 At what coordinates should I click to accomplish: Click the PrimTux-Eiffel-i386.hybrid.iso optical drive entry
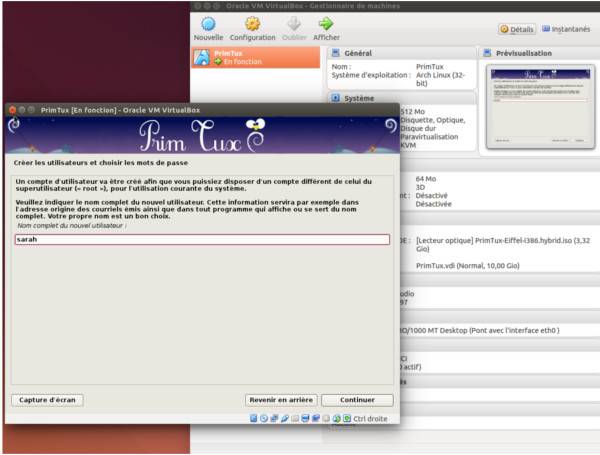(x=503, y=245)
